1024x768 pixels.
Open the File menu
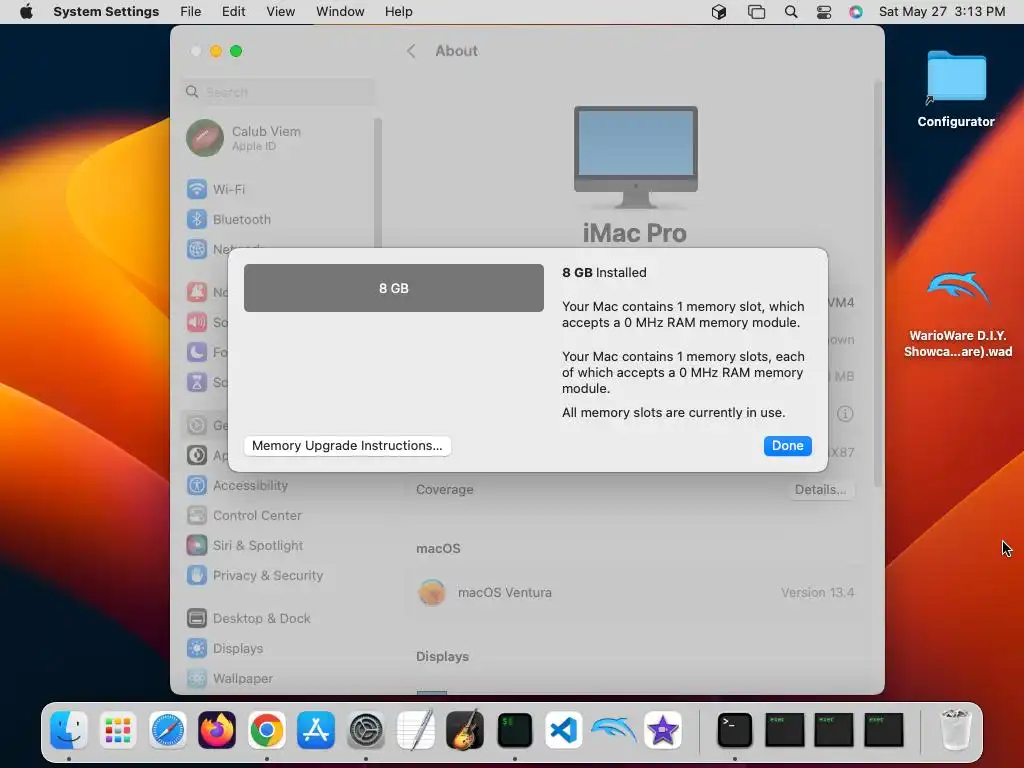click(191, 12)
